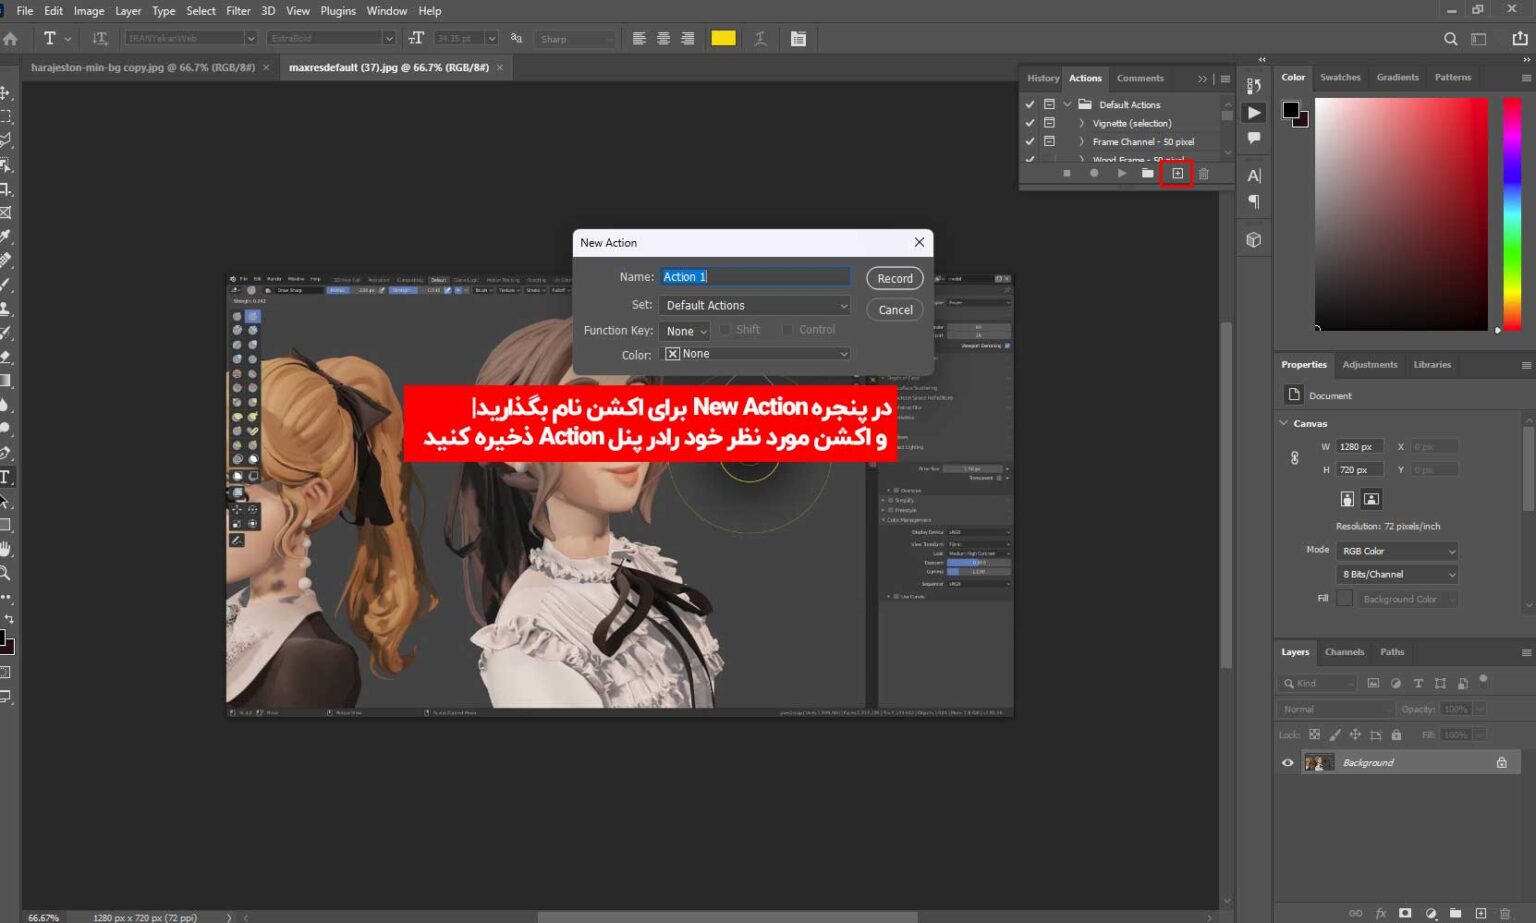Toggle the Vignette (selection) action checkmark

tap(1030, 123)
